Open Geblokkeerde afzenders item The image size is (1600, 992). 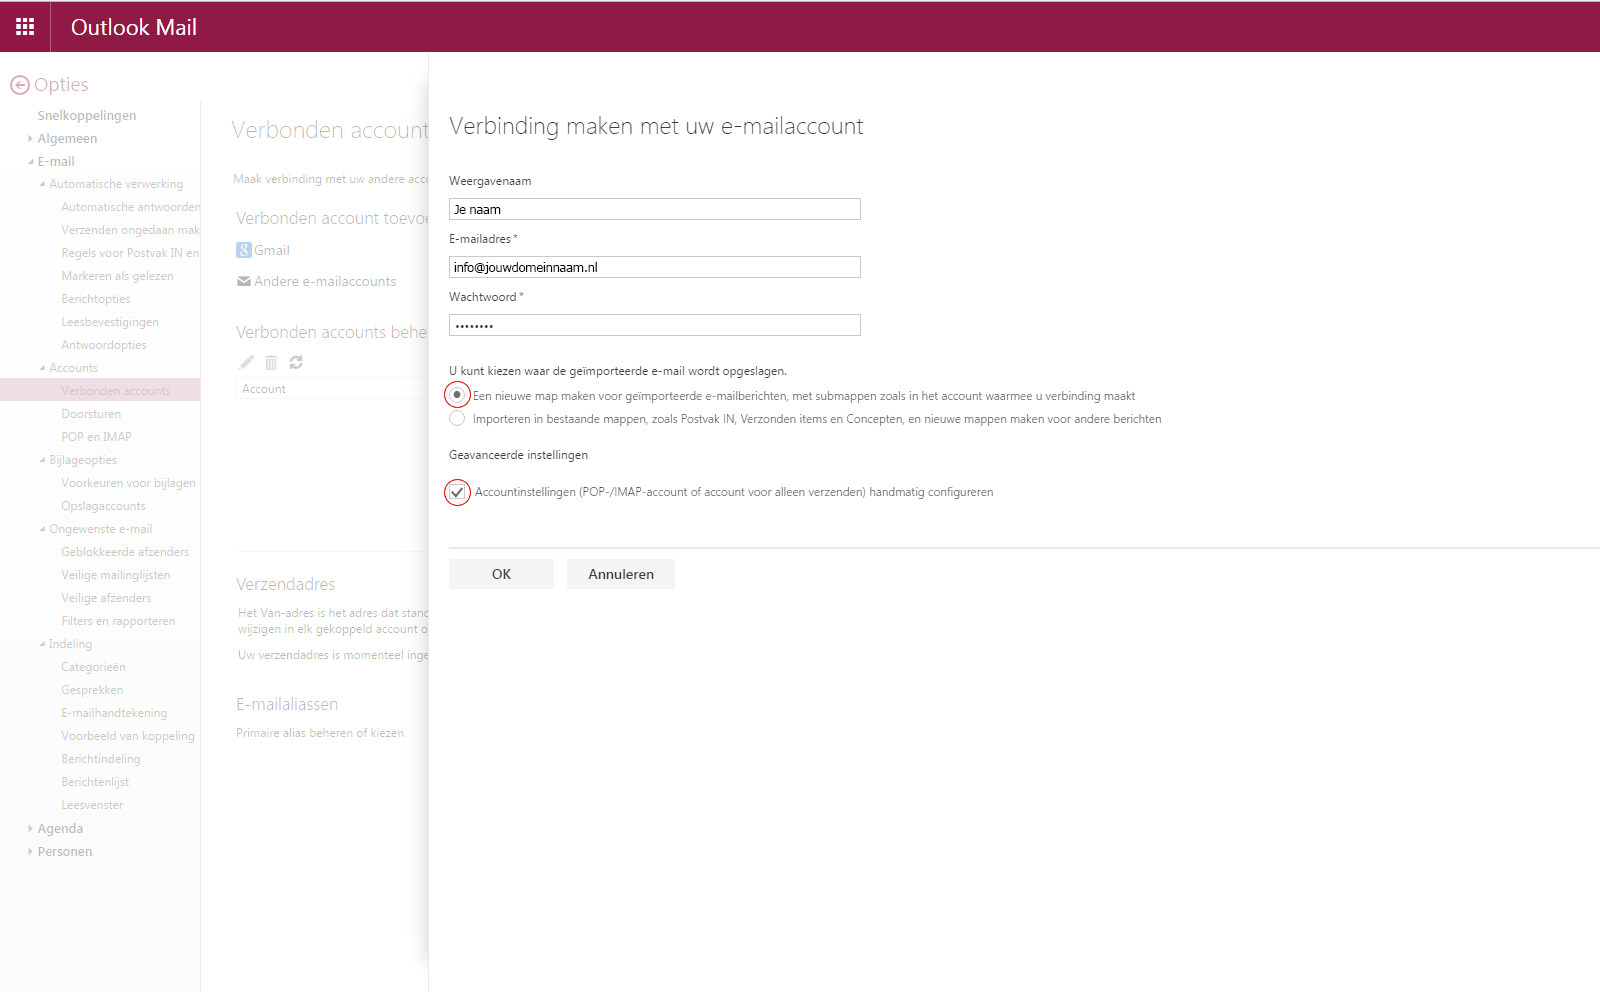[x=125, y=552]
